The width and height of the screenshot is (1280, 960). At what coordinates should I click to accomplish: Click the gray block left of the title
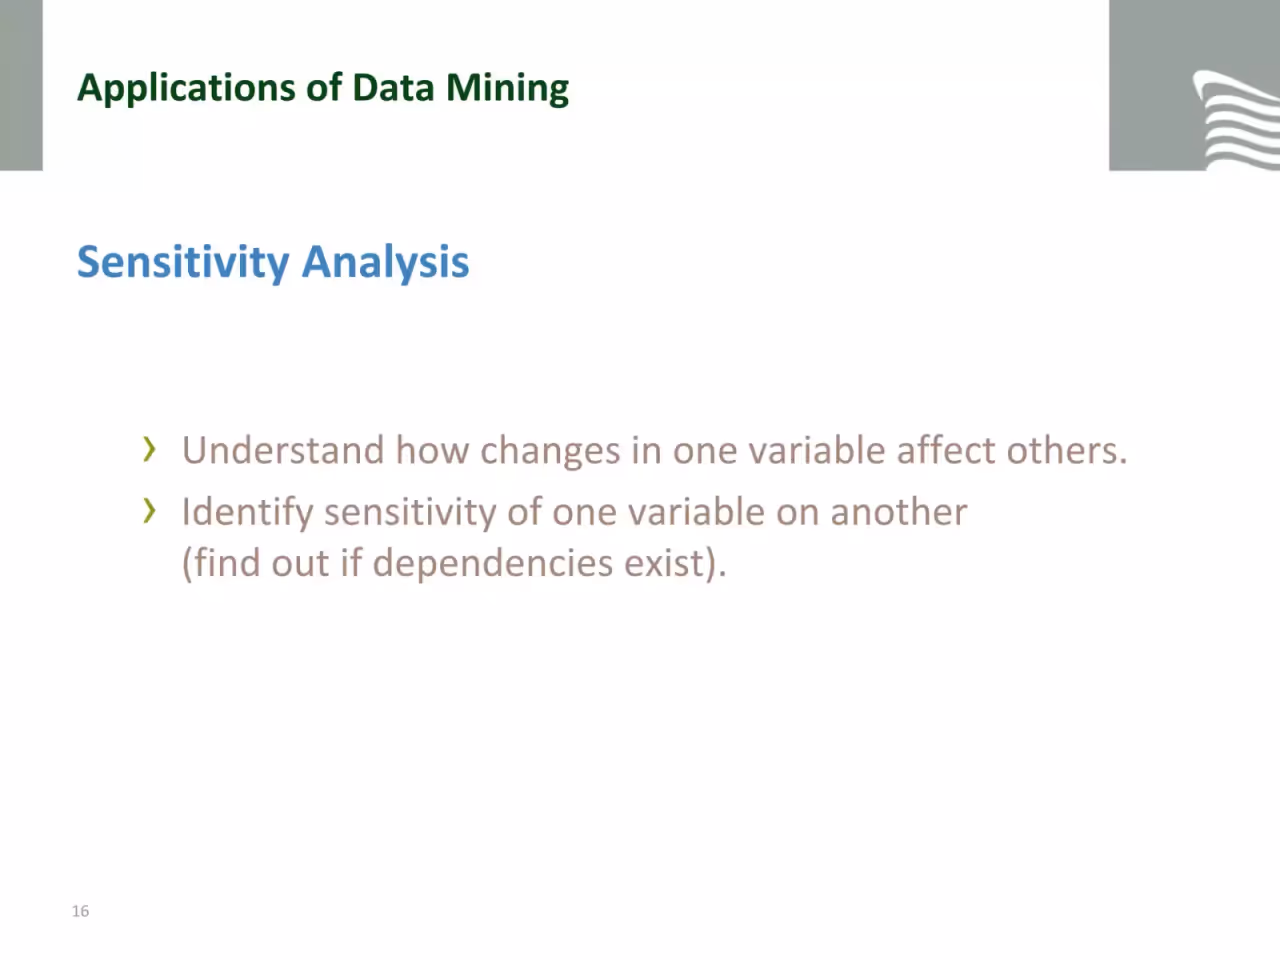coord(21,85)
